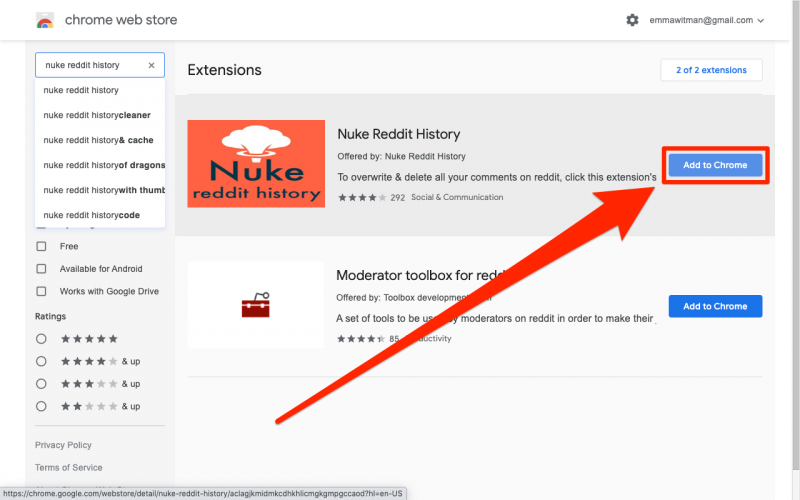Click the Ratings section heading
Screen dimensions: 800x500
point(51,316)
